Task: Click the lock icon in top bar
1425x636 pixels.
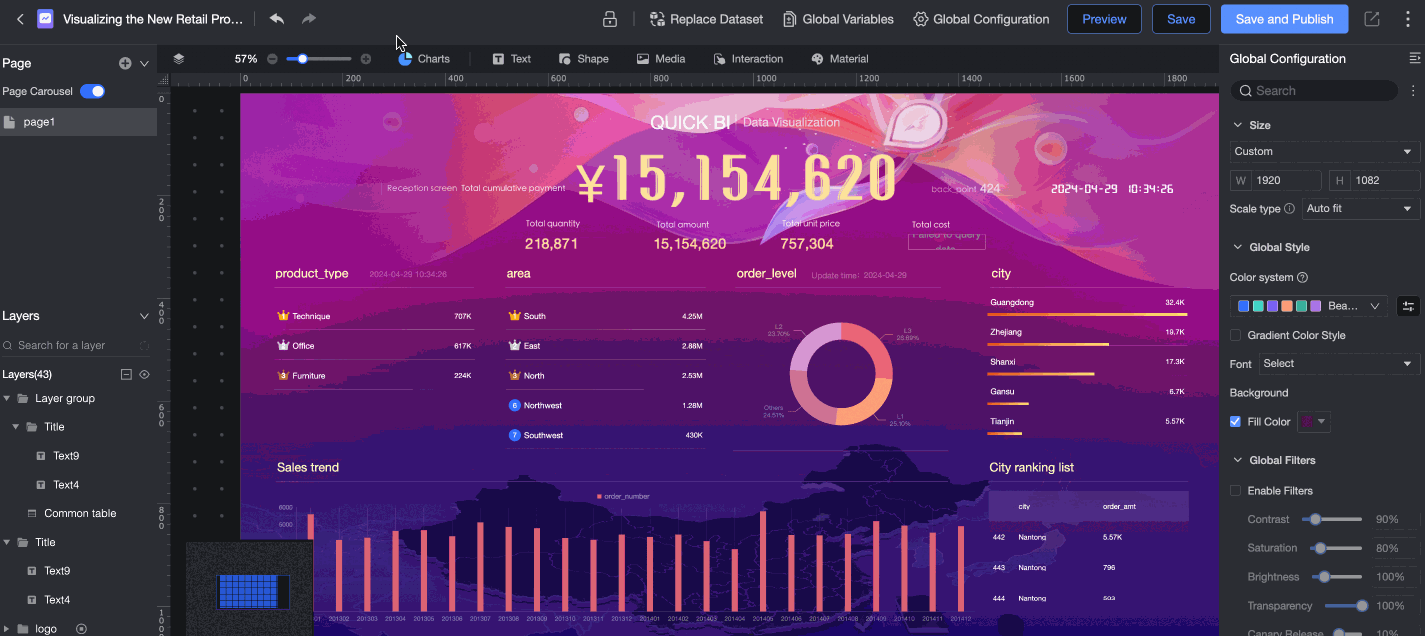Action: click(609, 19)
